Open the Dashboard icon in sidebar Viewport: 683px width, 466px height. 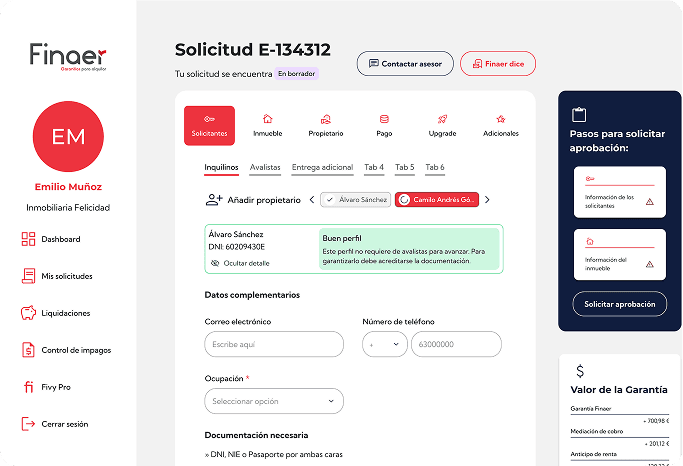[28, 239]
